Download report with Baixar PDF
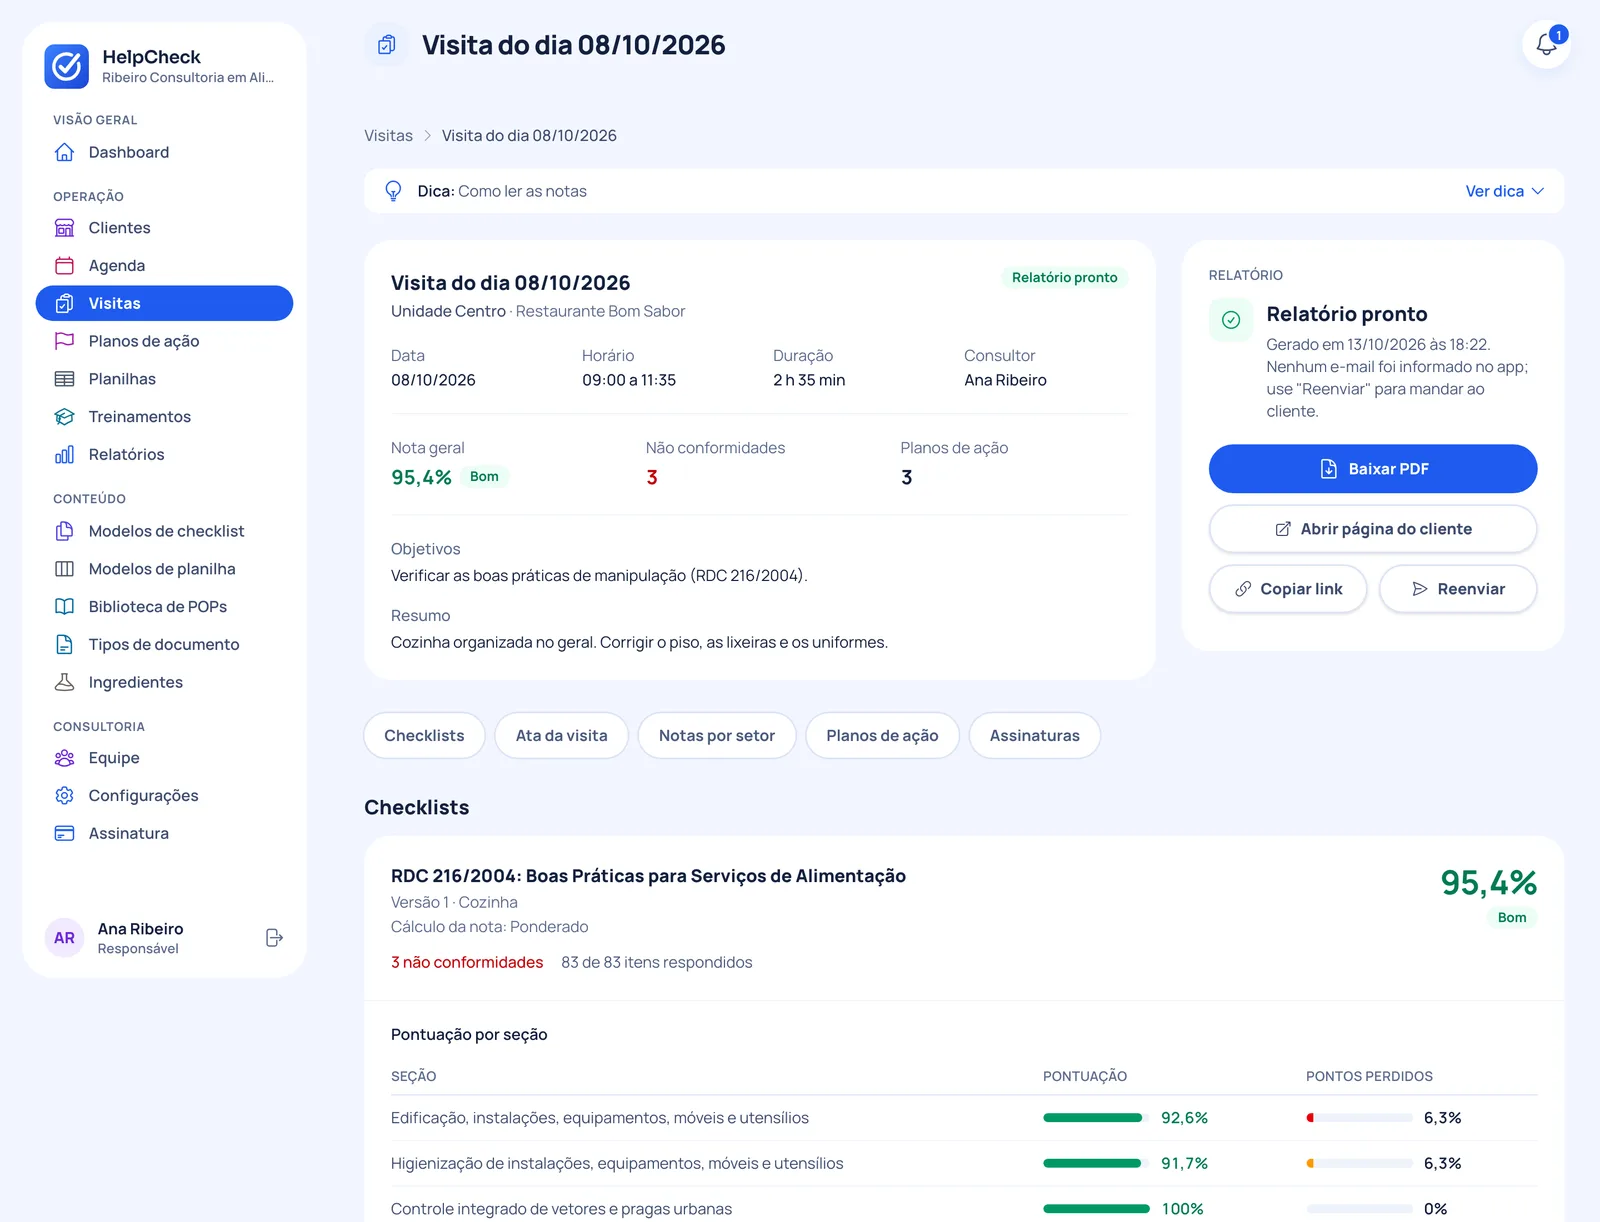 [x=1373, y=469]
